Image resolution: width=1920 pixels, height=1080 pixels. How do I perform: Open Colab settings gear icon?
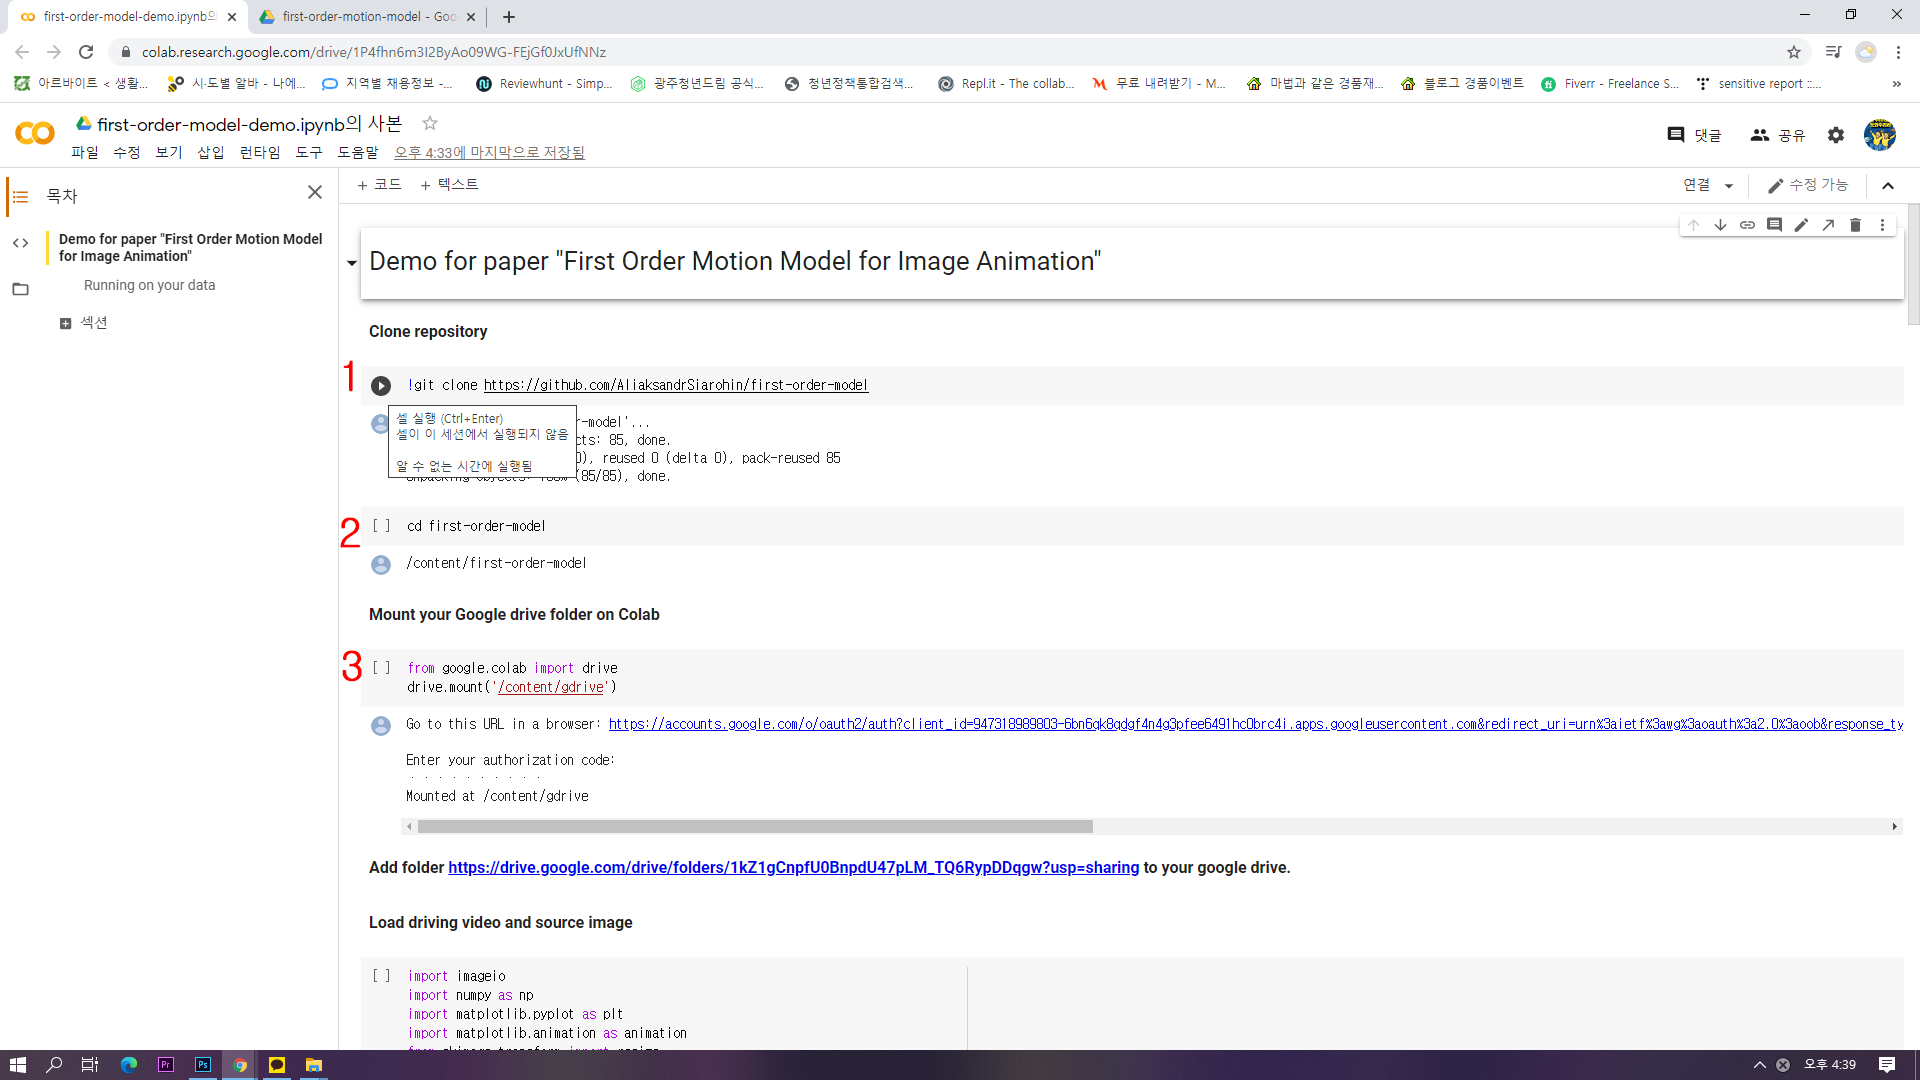1836,135
